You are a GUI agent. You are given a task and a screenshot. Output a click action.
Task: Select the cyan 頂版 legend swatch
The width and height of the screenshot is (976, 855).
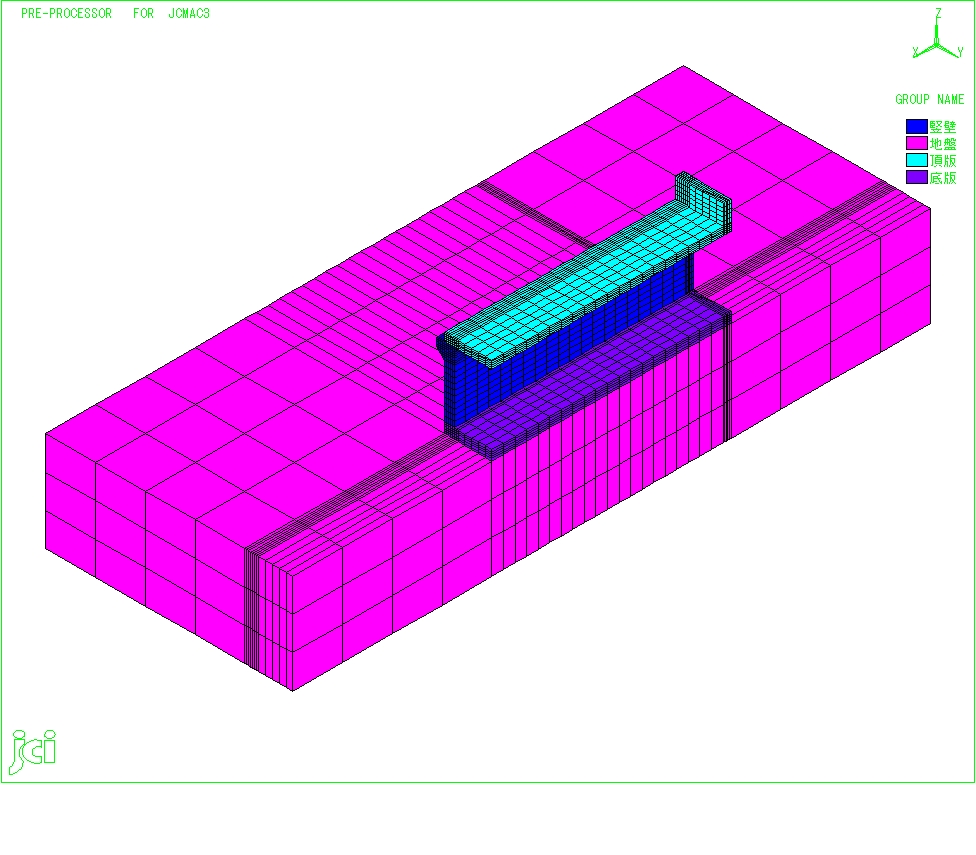point(916,161)
